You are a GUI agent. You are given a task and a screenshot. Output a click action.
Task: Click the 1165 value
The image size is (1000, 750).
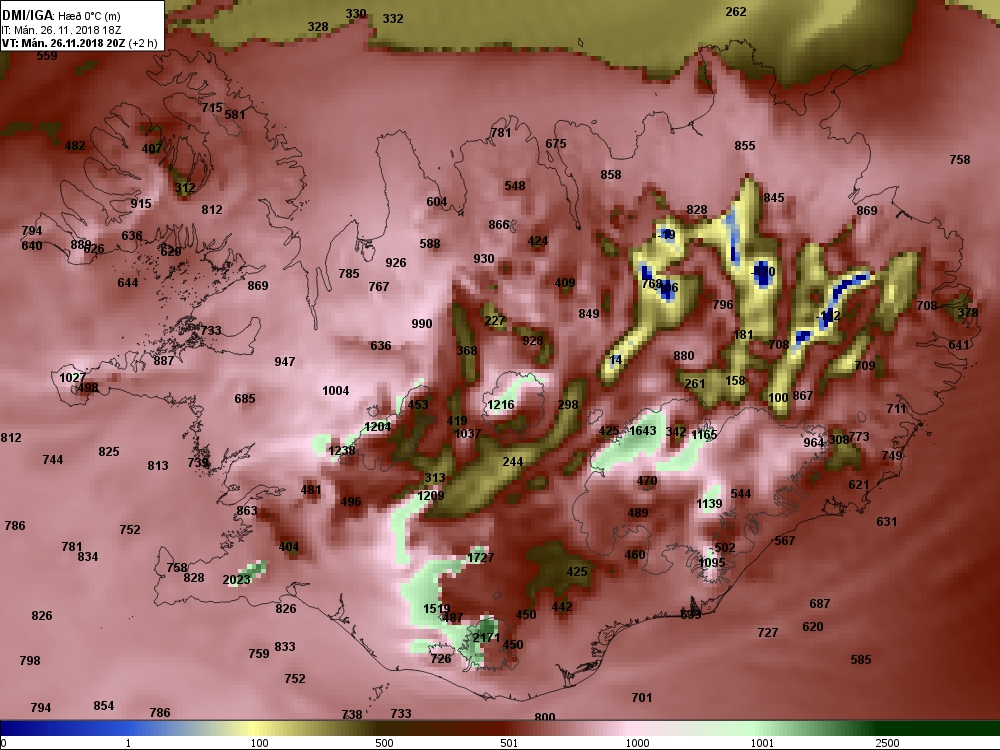click(x=704, y=435)
